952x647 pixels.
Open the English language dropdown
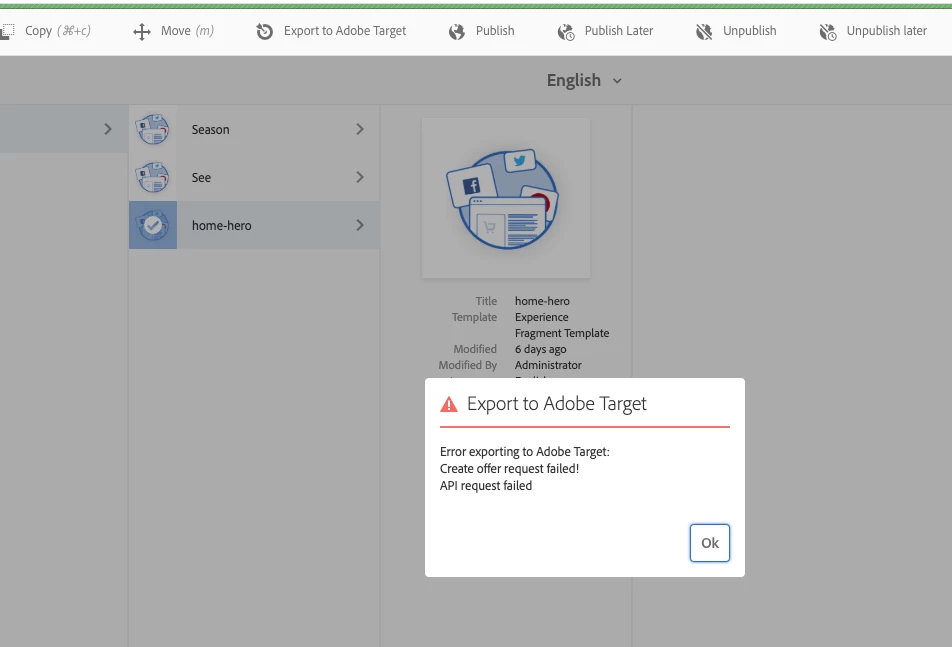pos(584,81)
